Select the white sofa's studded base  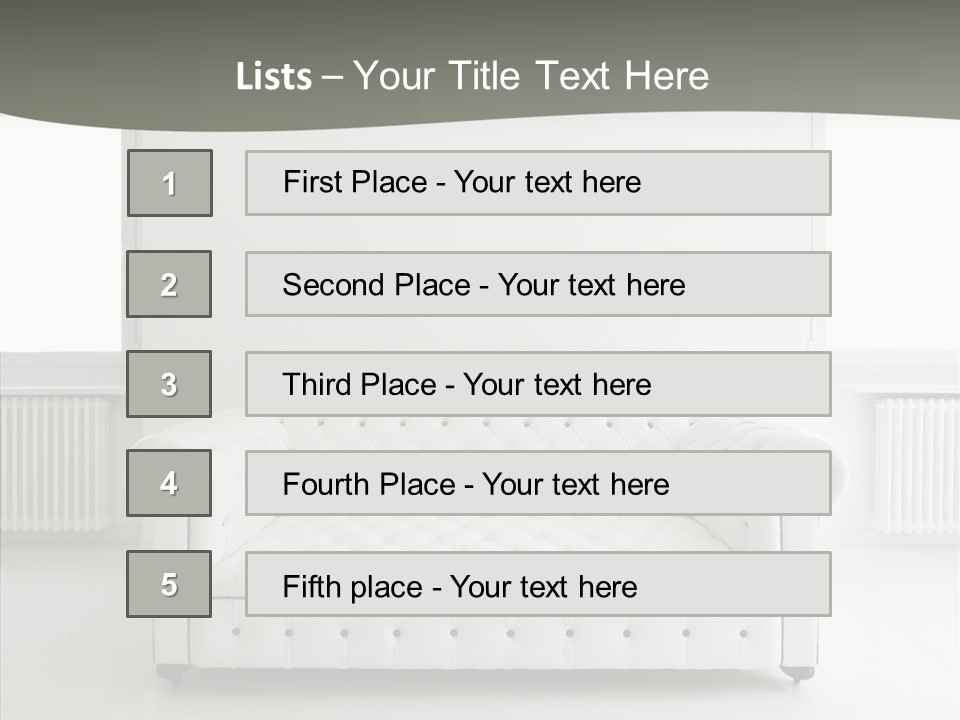click(480, 640)
